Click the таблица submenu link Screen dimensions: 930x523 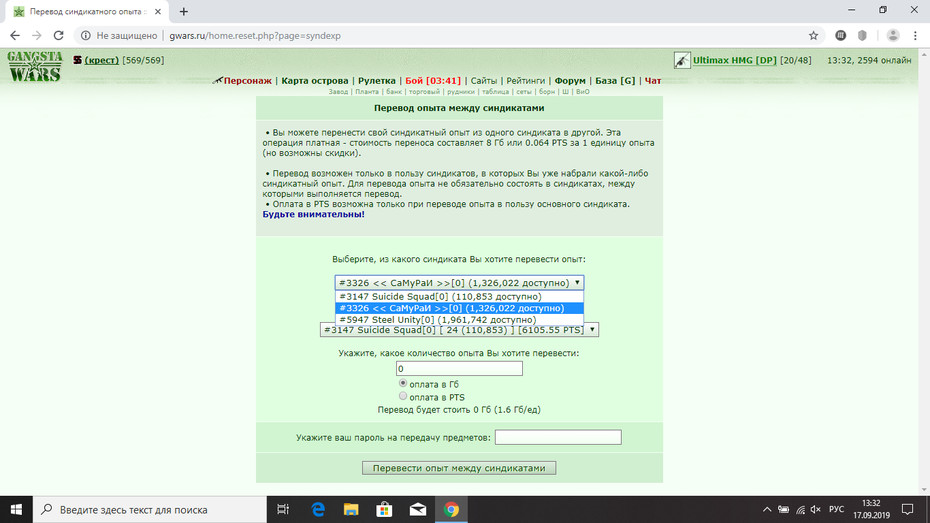[x=495, y=92]
